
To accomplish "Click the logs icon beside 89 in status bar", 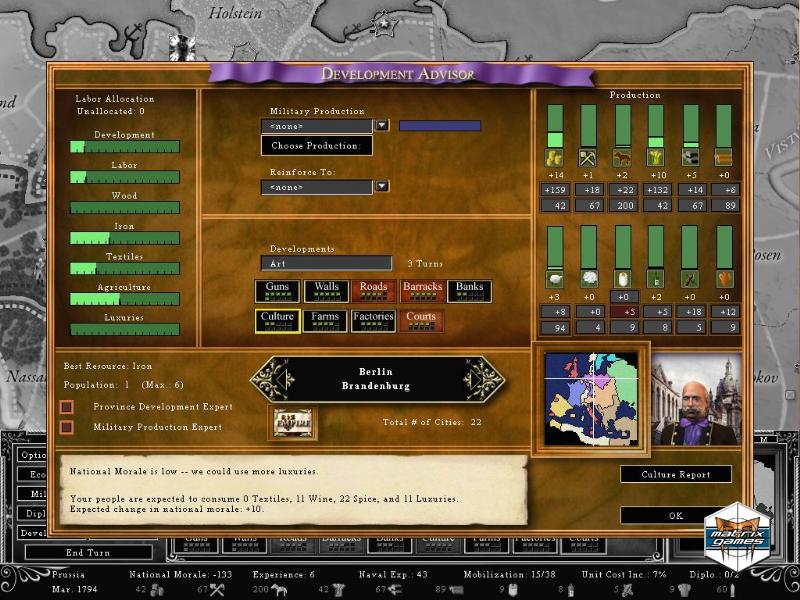I will 457,590.
